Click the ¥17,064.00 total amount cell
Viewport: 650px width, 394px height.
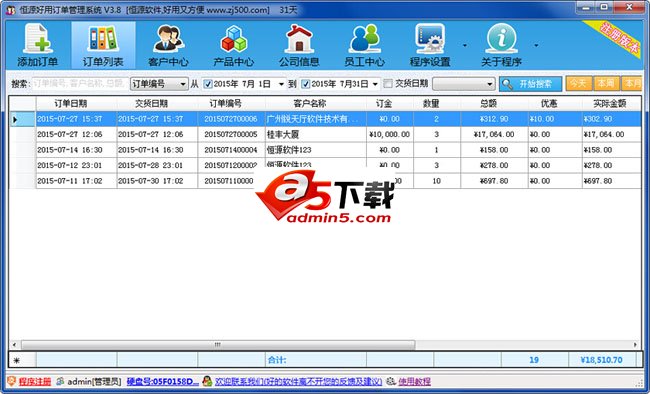[x=494, y=134]
